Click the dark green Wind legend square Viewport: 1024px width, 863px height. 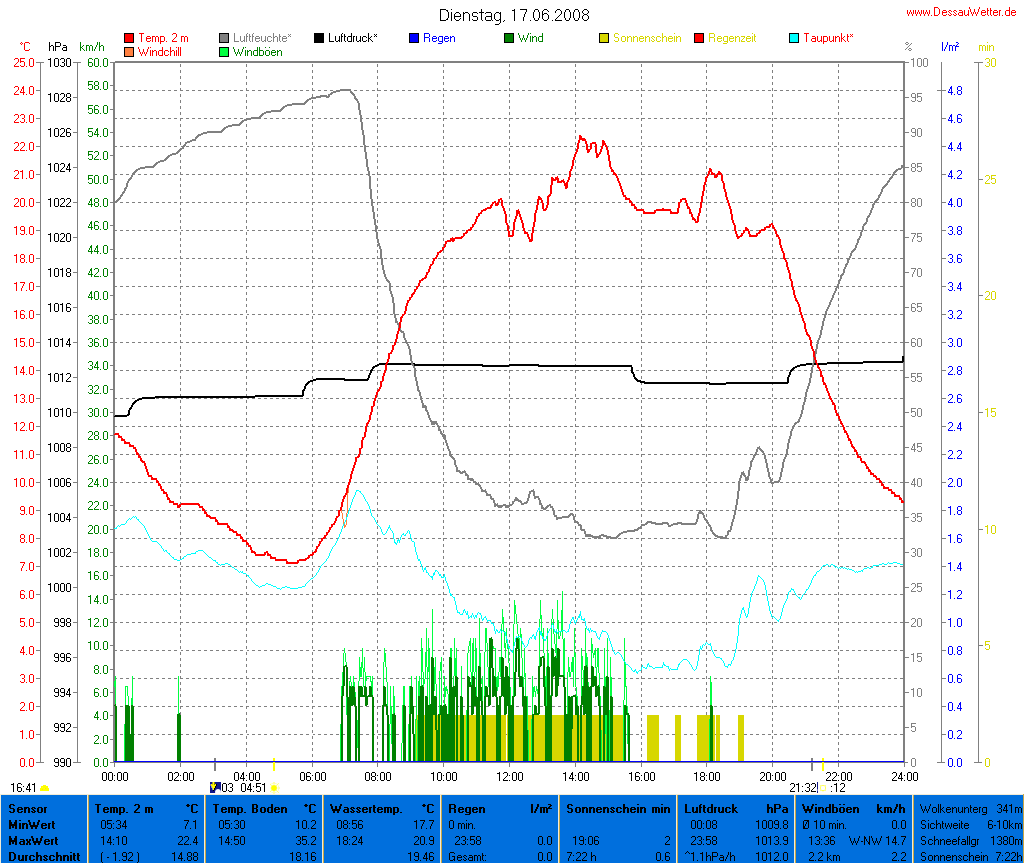[509, 38]
